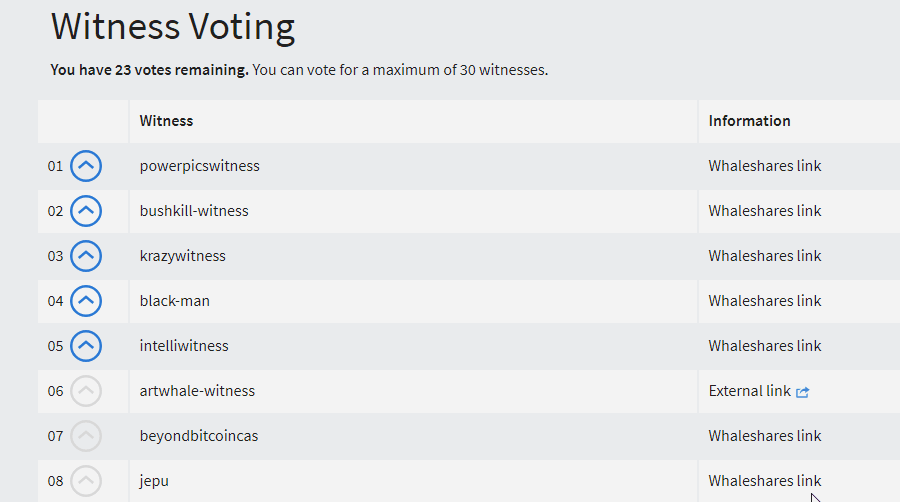Open Whaleshares link for jepu

(x=765, y=481)
